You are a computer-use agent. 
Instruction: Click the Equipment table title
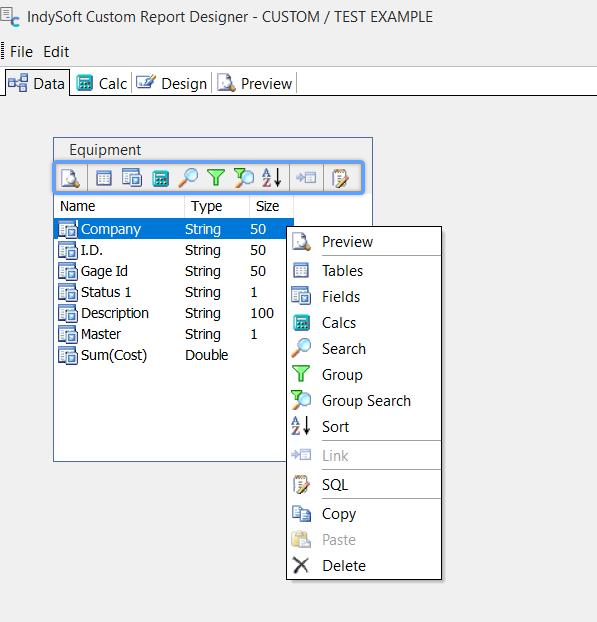[x=105, y=150]
